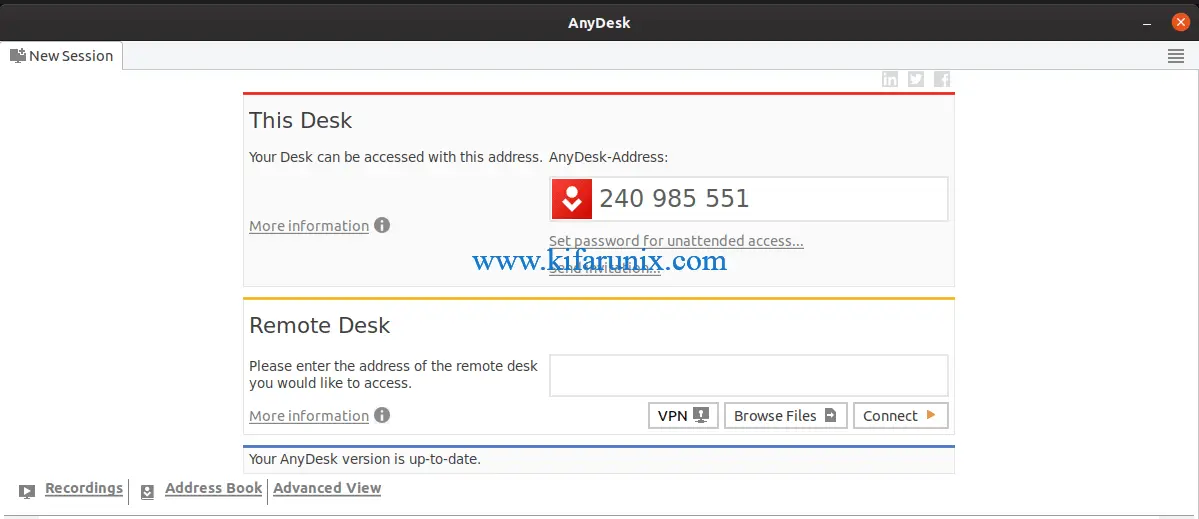This screenshot has width=1199, height=519.
Task: Open the Address Book link
Action: (213, 488)
